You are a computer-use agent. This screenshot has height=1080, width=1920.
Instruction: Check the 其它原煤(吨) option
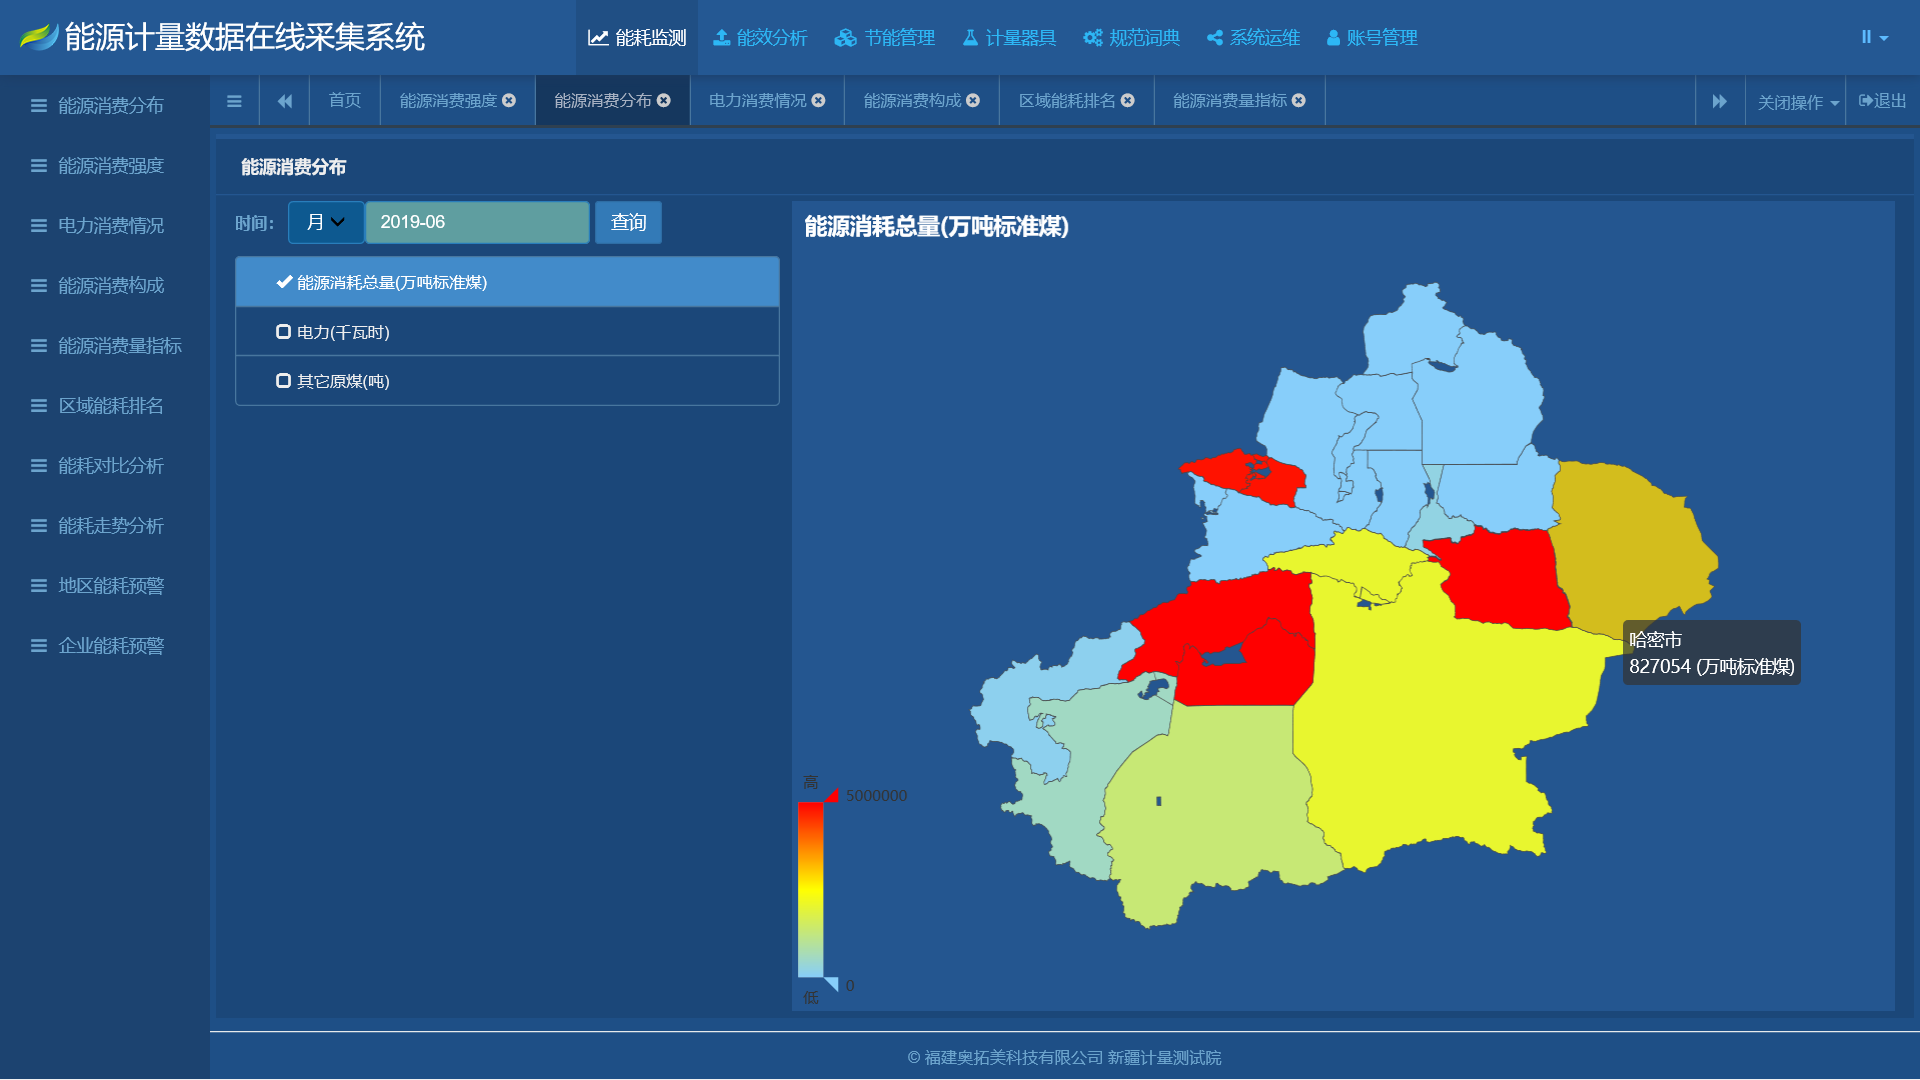[x=284, y=381]
